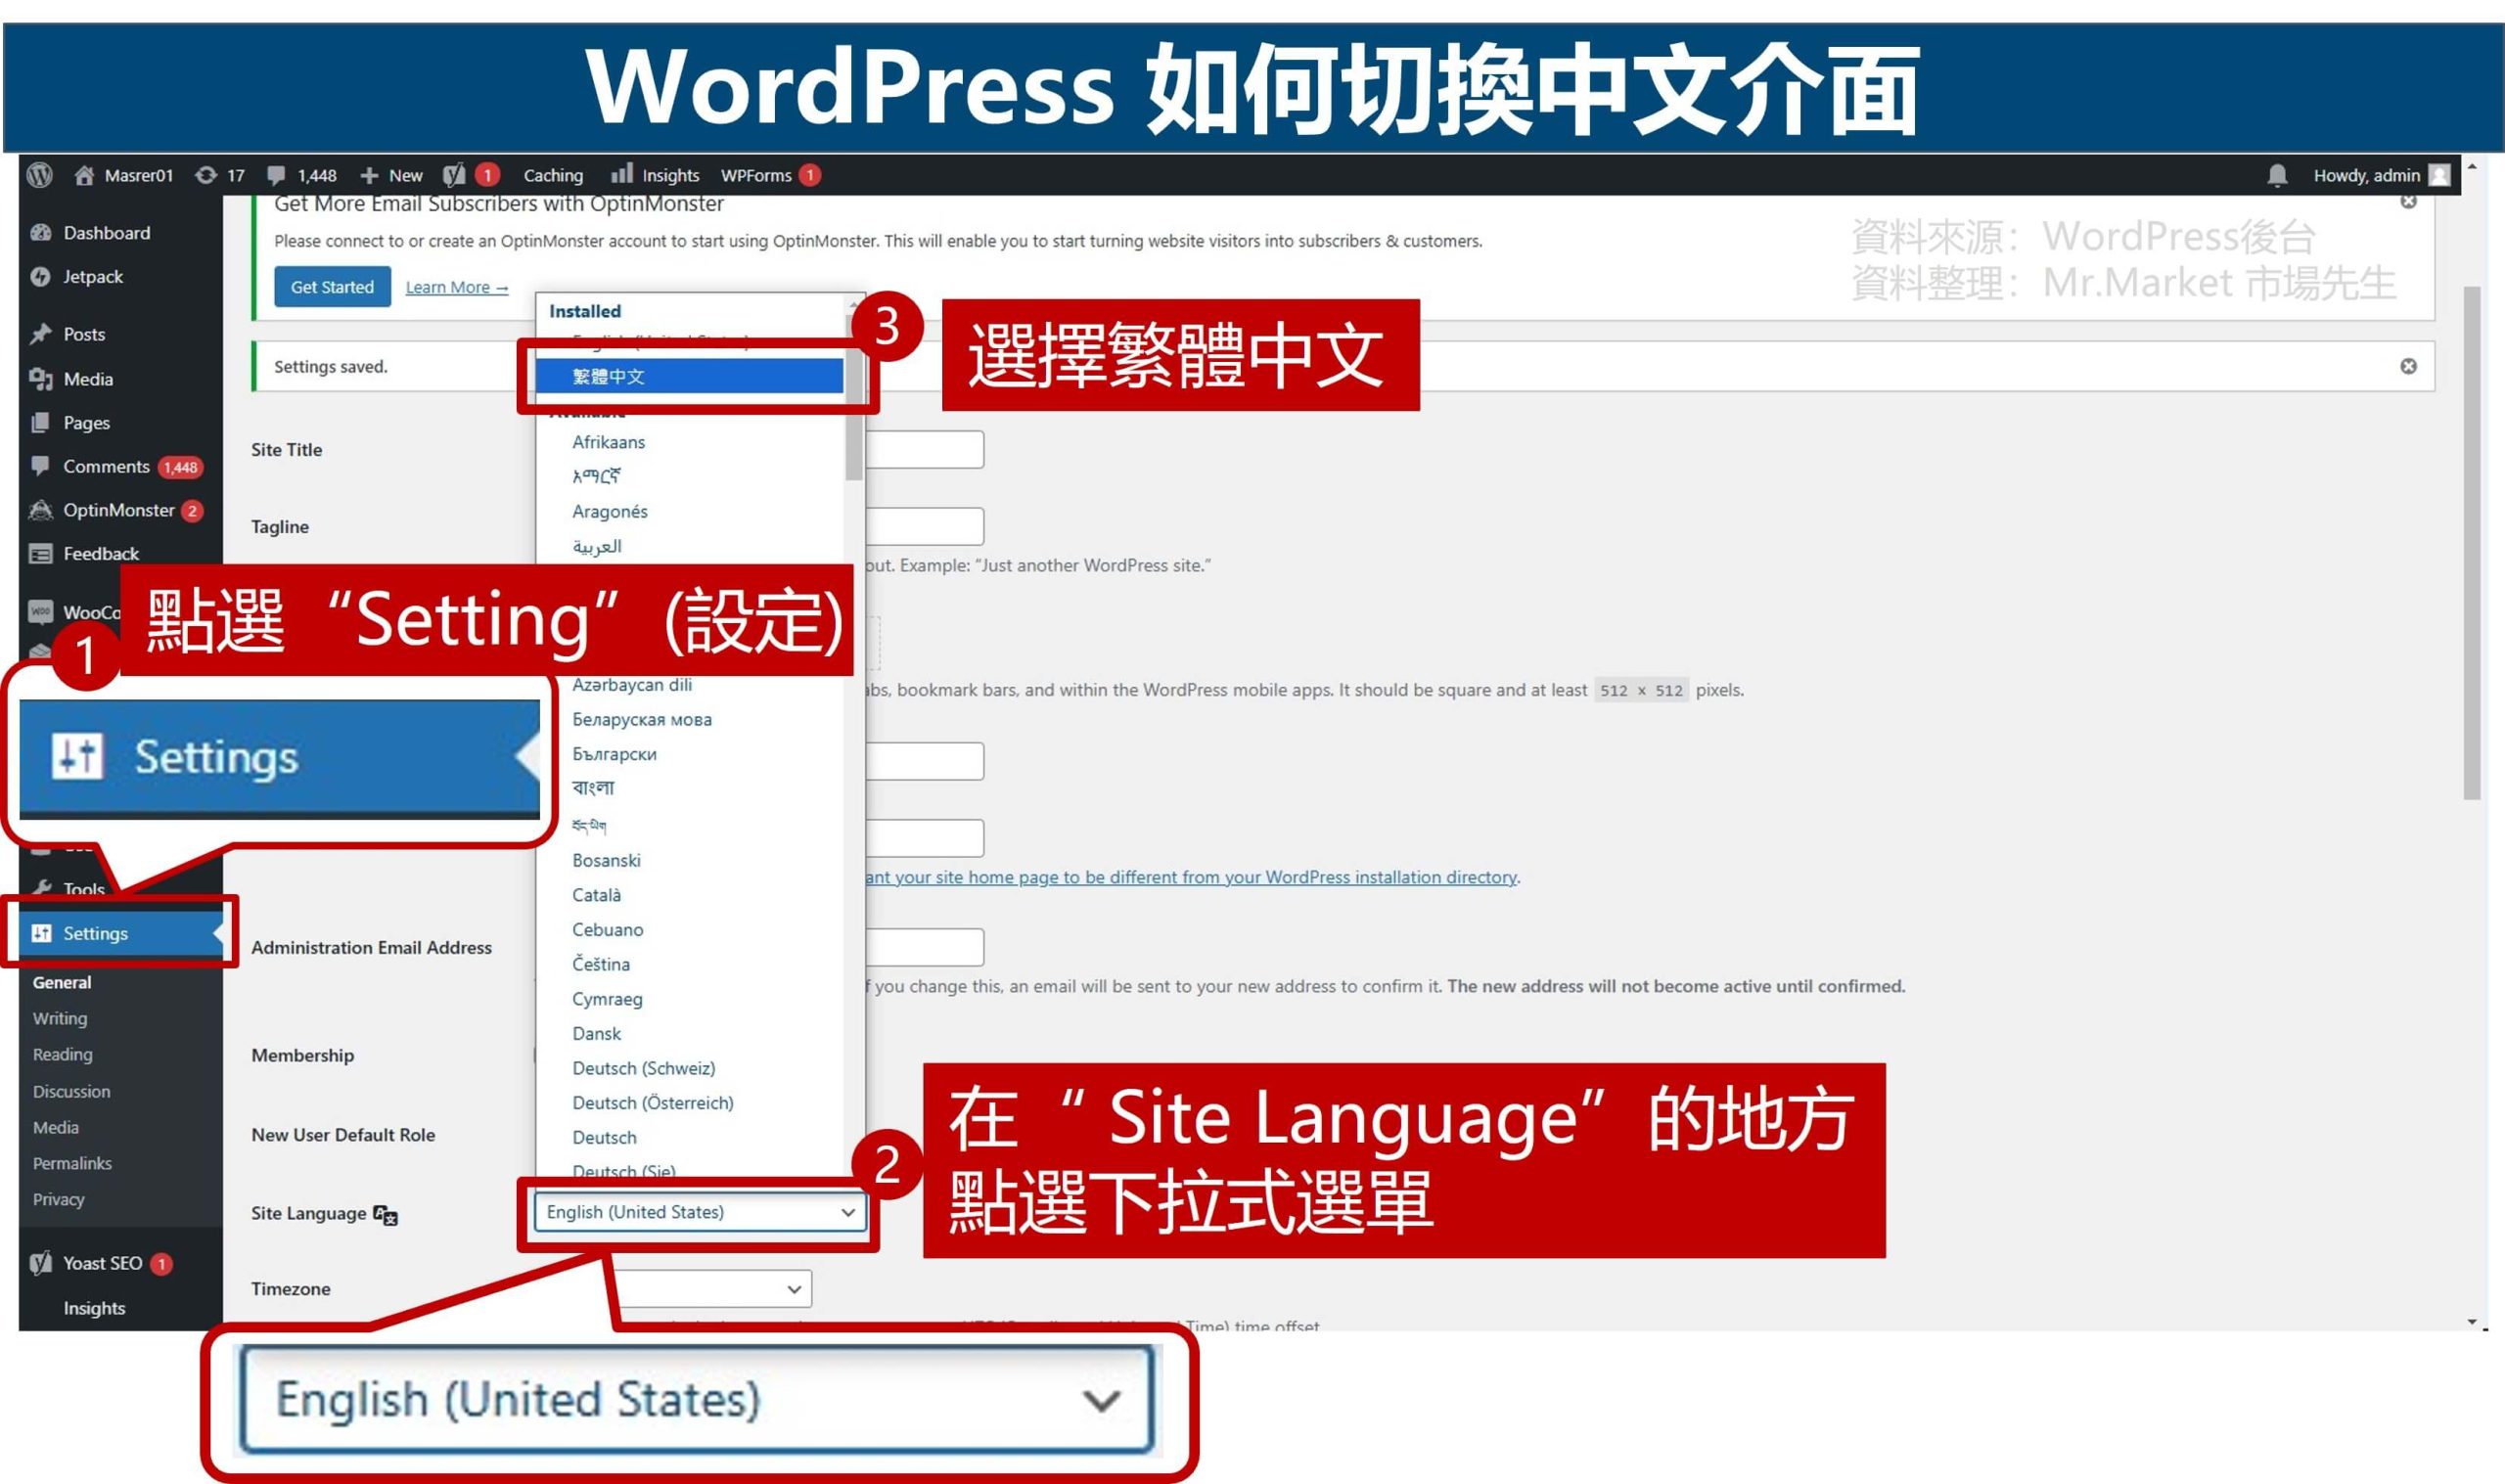Choose Afrikaans in the language list
The width and height of the screenshot is (2505, 1484).
coord(608,442)
